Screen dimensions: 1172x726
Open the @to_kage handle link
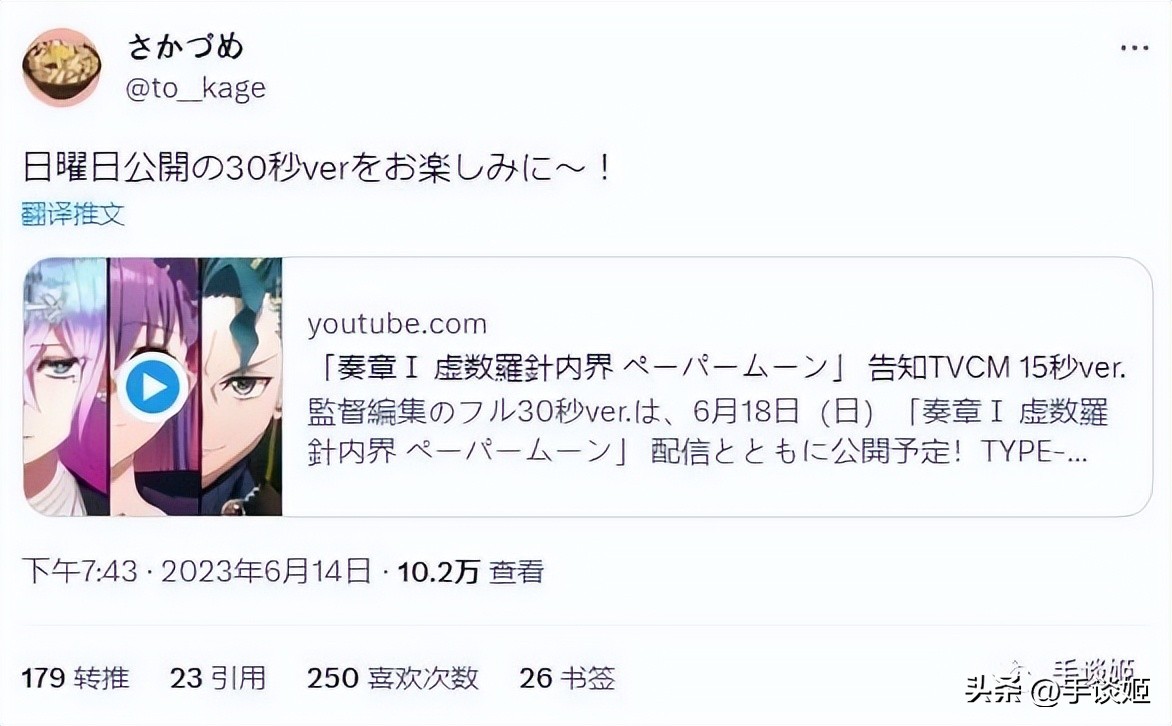pyautogui.click(x=196, y=89)
